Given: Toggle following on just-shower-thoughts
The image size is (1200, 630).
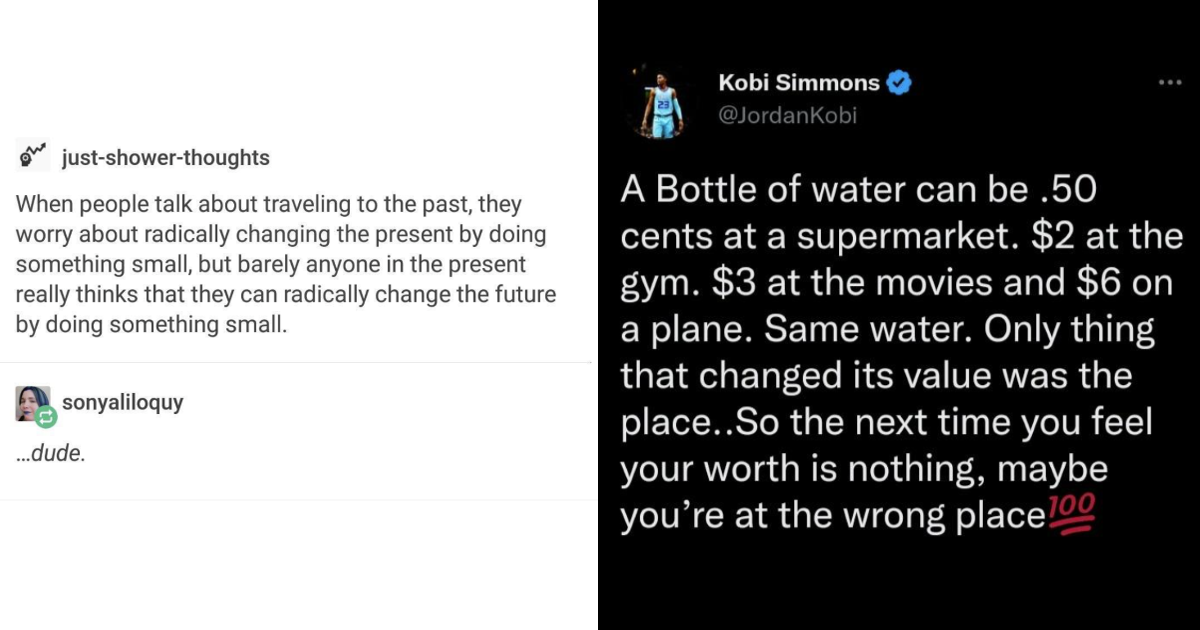Looking at the screenshot, I should tap(165, 157).
